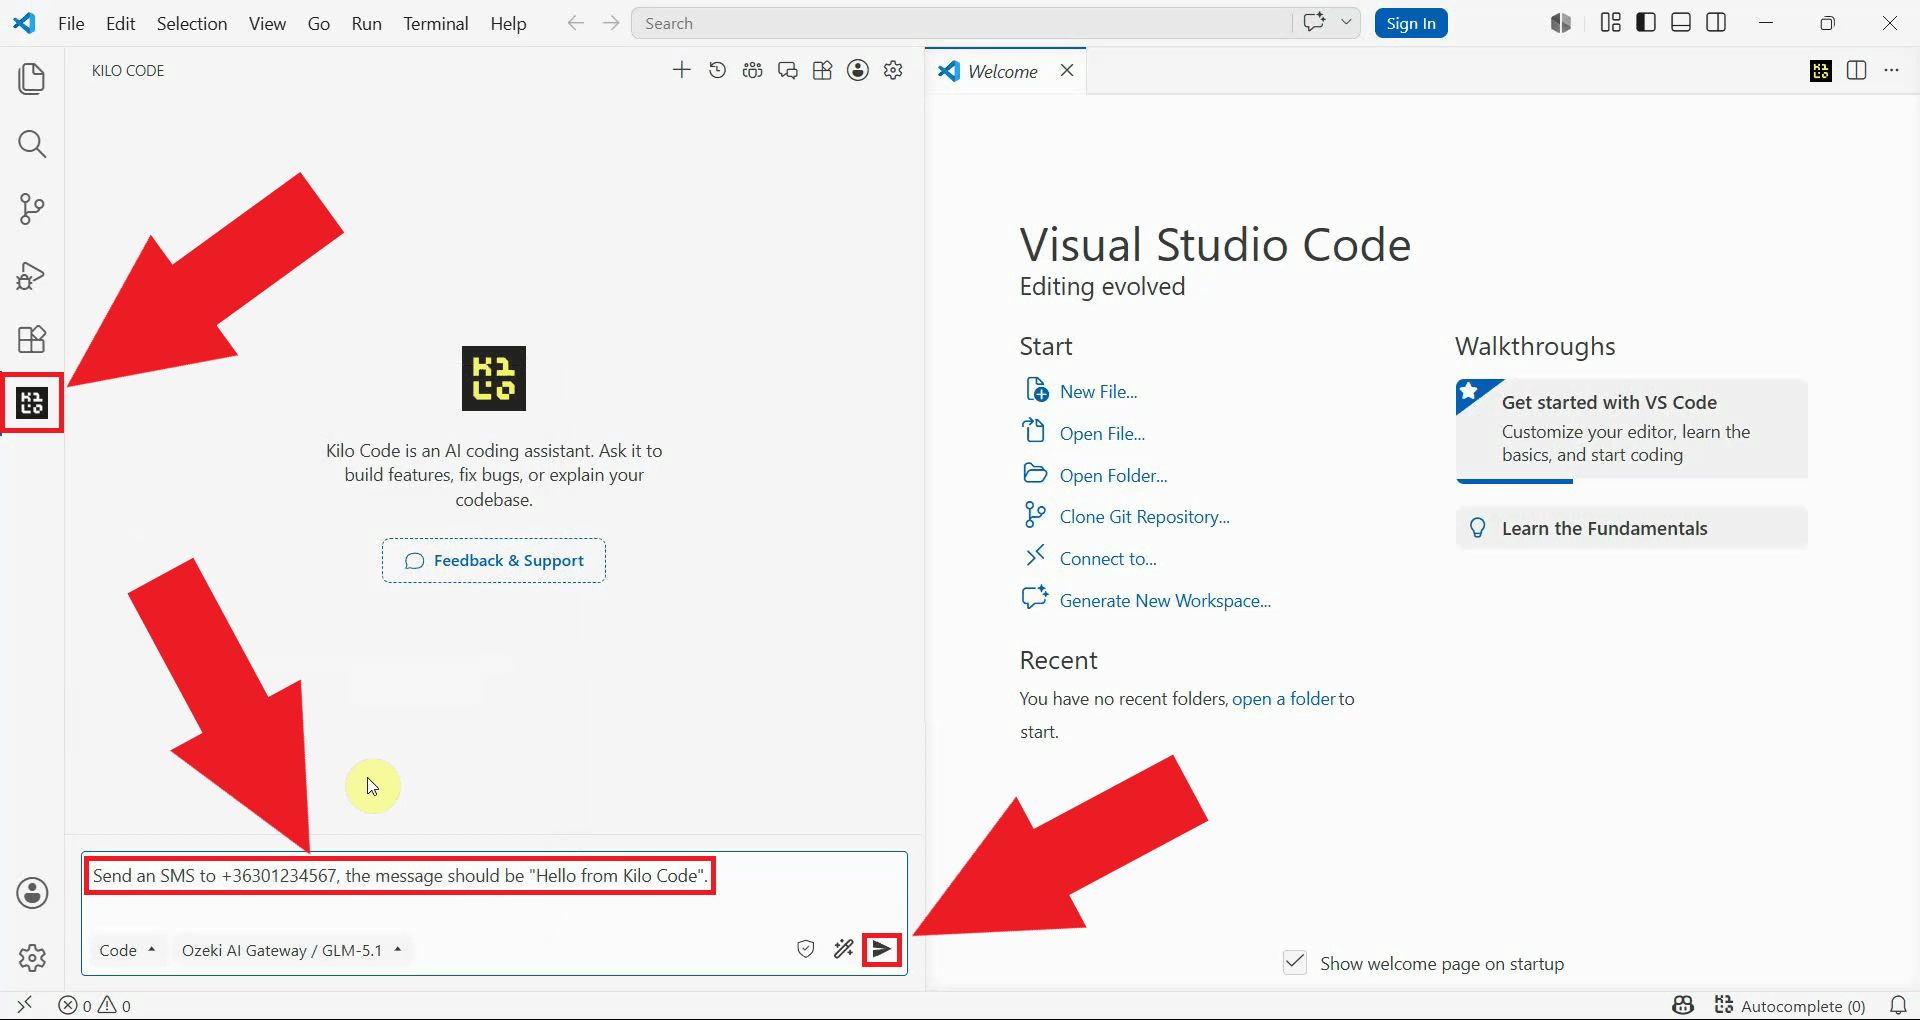The height and width of the screenshot is (1020, 1920).
Task: Open the Go menu
Action: 319,23
